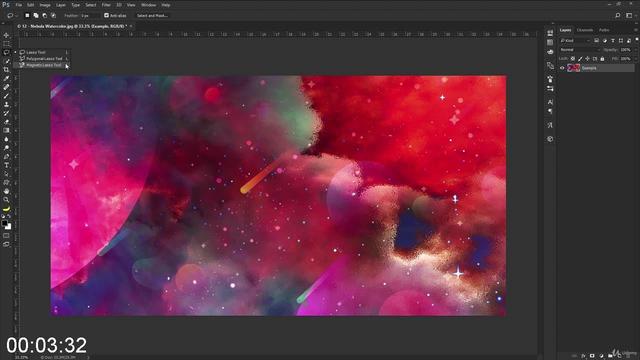The width and height of the screenshot is (640, 360).
Task: Select the Horizontal Type tool
Action: click(x=6, y=165)
